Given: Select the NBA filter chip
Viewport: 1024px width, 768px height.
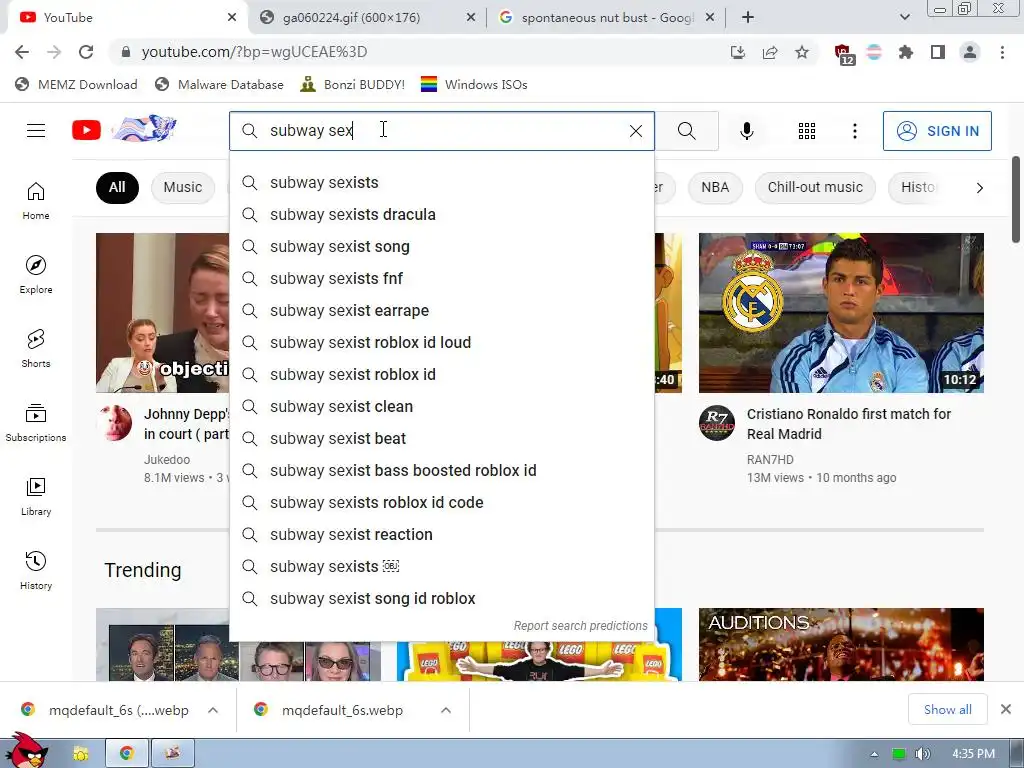Looking at the screenshot, I should [715, 187].
